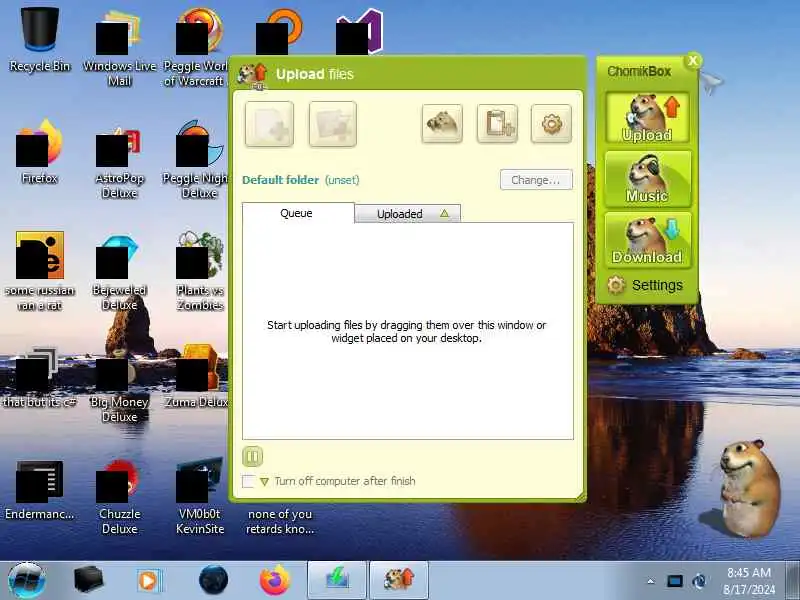This screenshot has height=600, width=800.
Task: Open Download in ChomikBox widget
Action: click(647, 240)
